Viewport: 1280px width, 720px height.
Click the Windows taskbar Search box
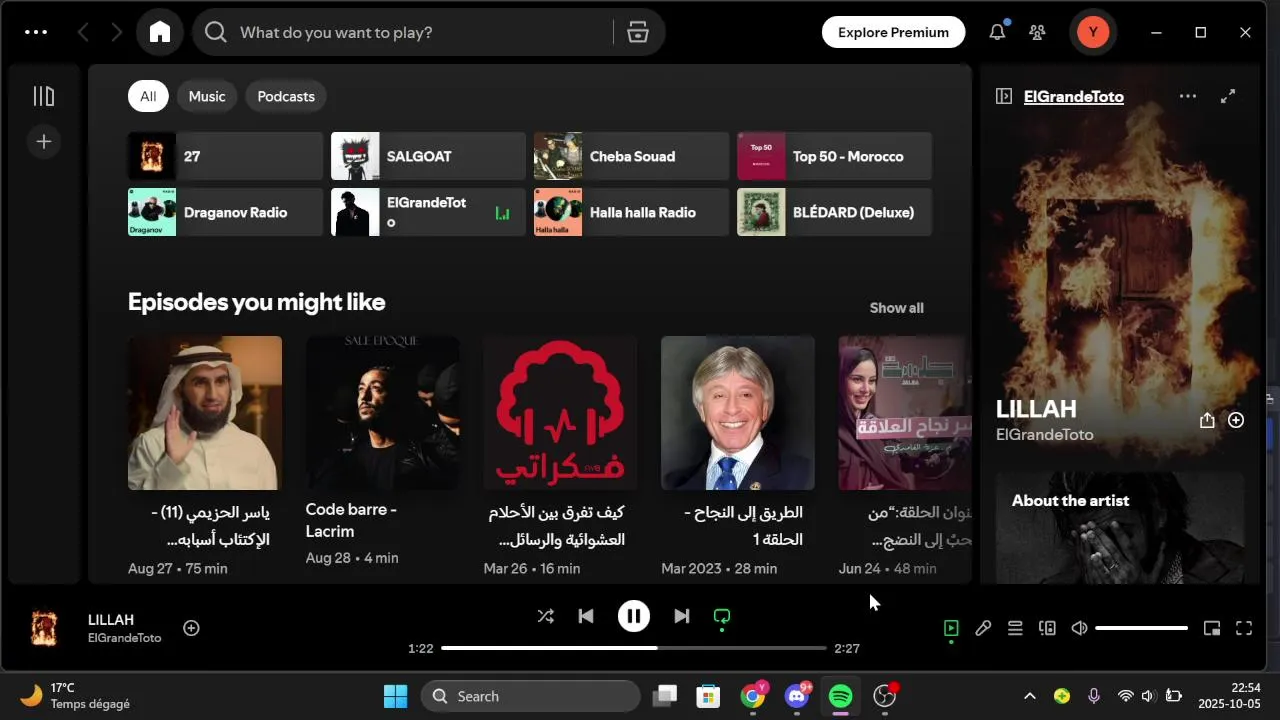click(x=530, y=696)
